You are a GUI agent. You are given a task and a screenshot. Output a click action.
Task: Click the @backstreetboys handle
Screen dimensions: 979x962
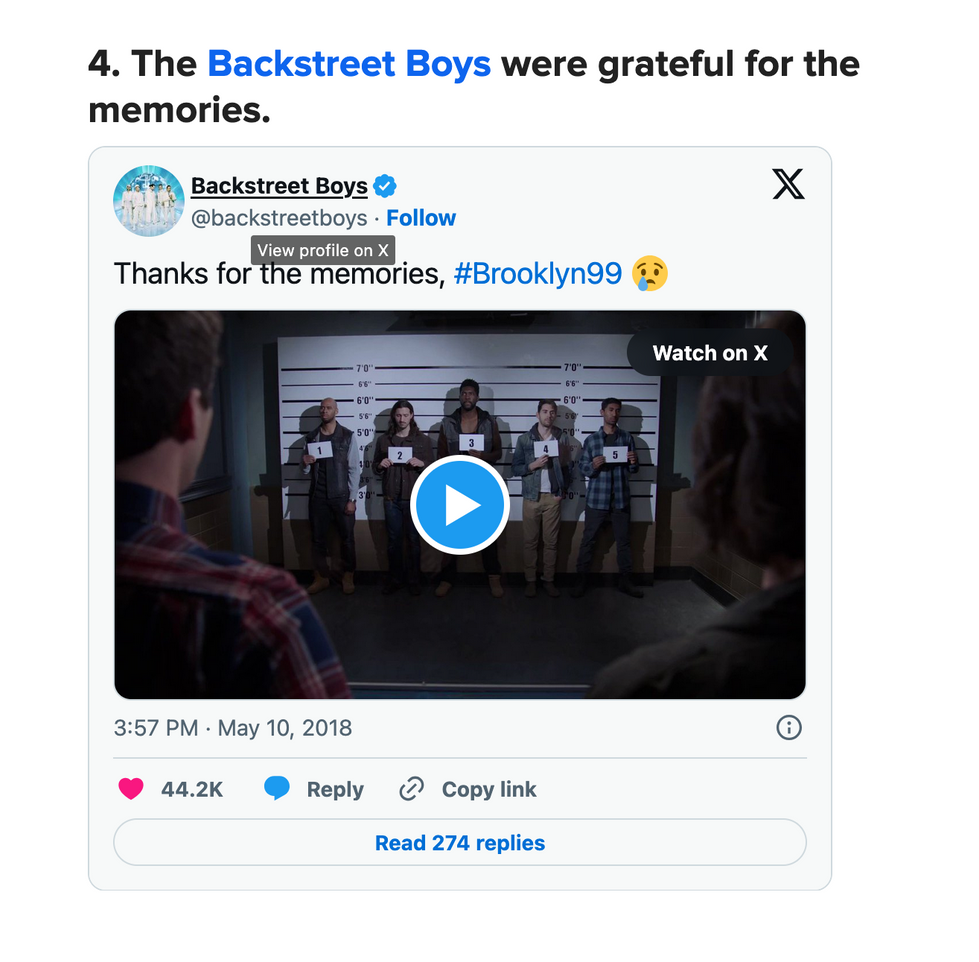(279, 218)
